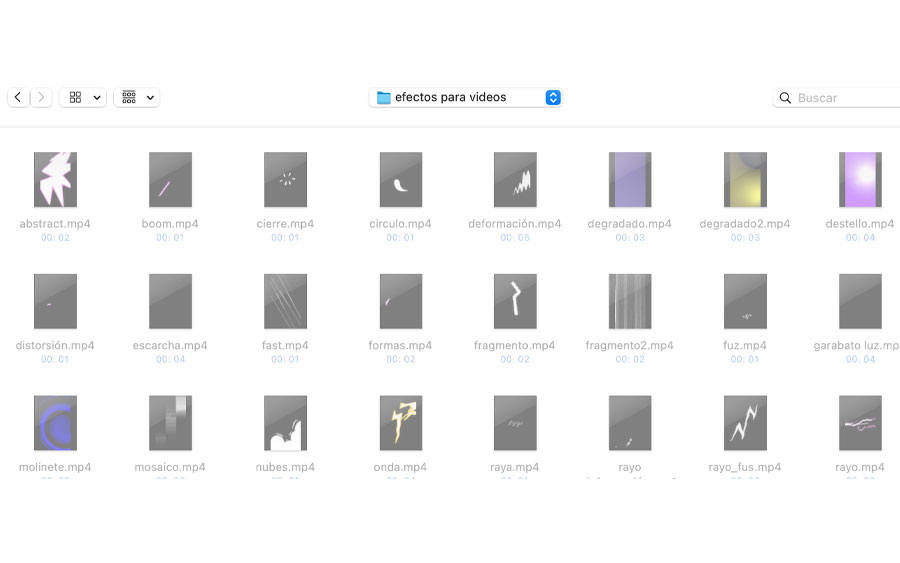
Task: Click the escarcha.mp4 file name label
Action: (170, 346)
